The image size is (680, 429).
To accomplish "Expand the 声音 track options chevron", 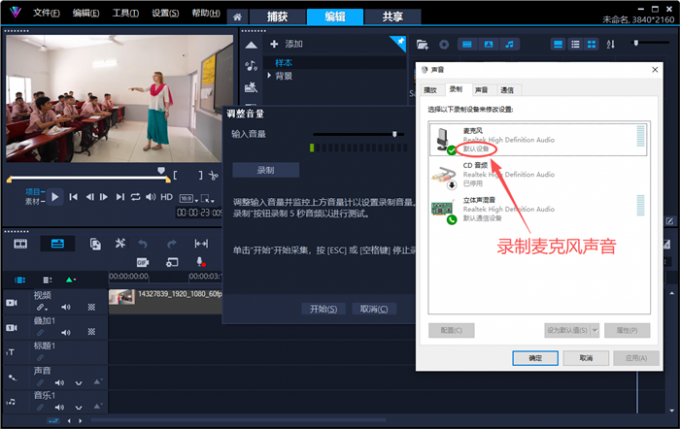I will [x=78, y=383].
